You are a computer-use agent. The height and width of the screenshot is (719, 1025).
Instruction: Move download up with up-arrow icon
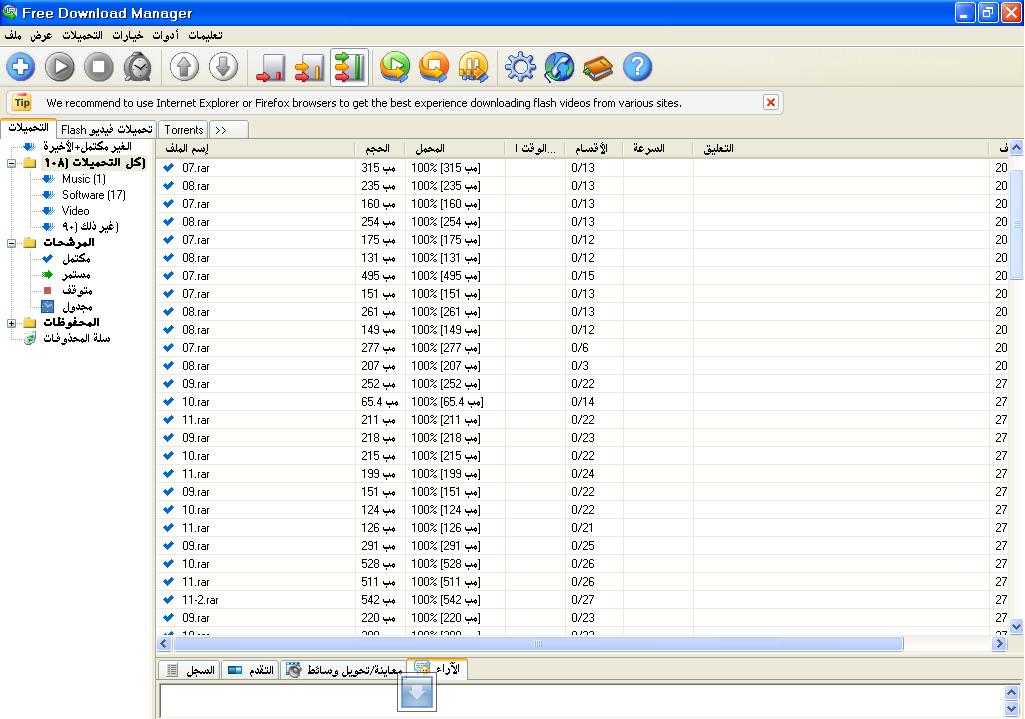184,67
